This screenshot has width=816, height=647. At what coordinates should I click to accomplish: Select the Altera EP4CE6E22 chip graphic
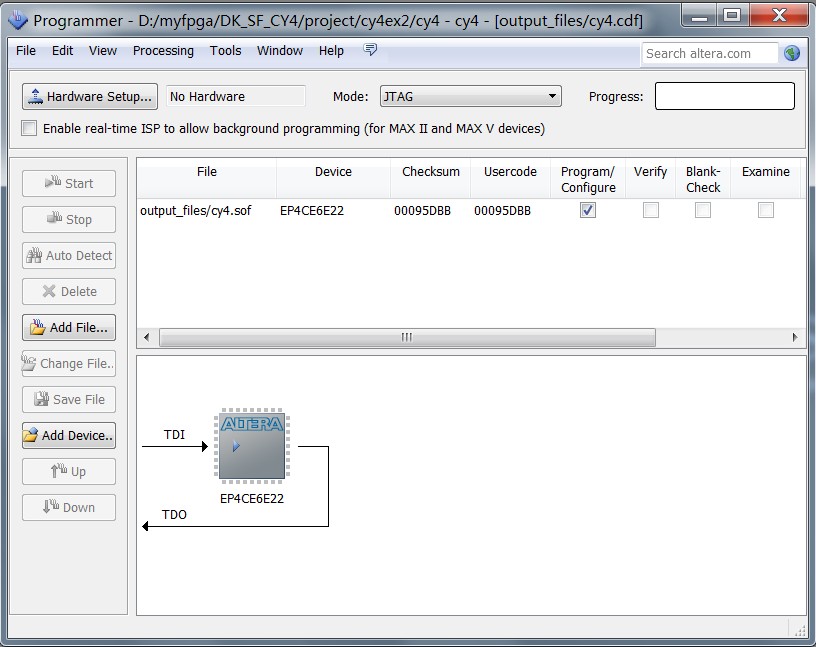[x=251, y=445]
